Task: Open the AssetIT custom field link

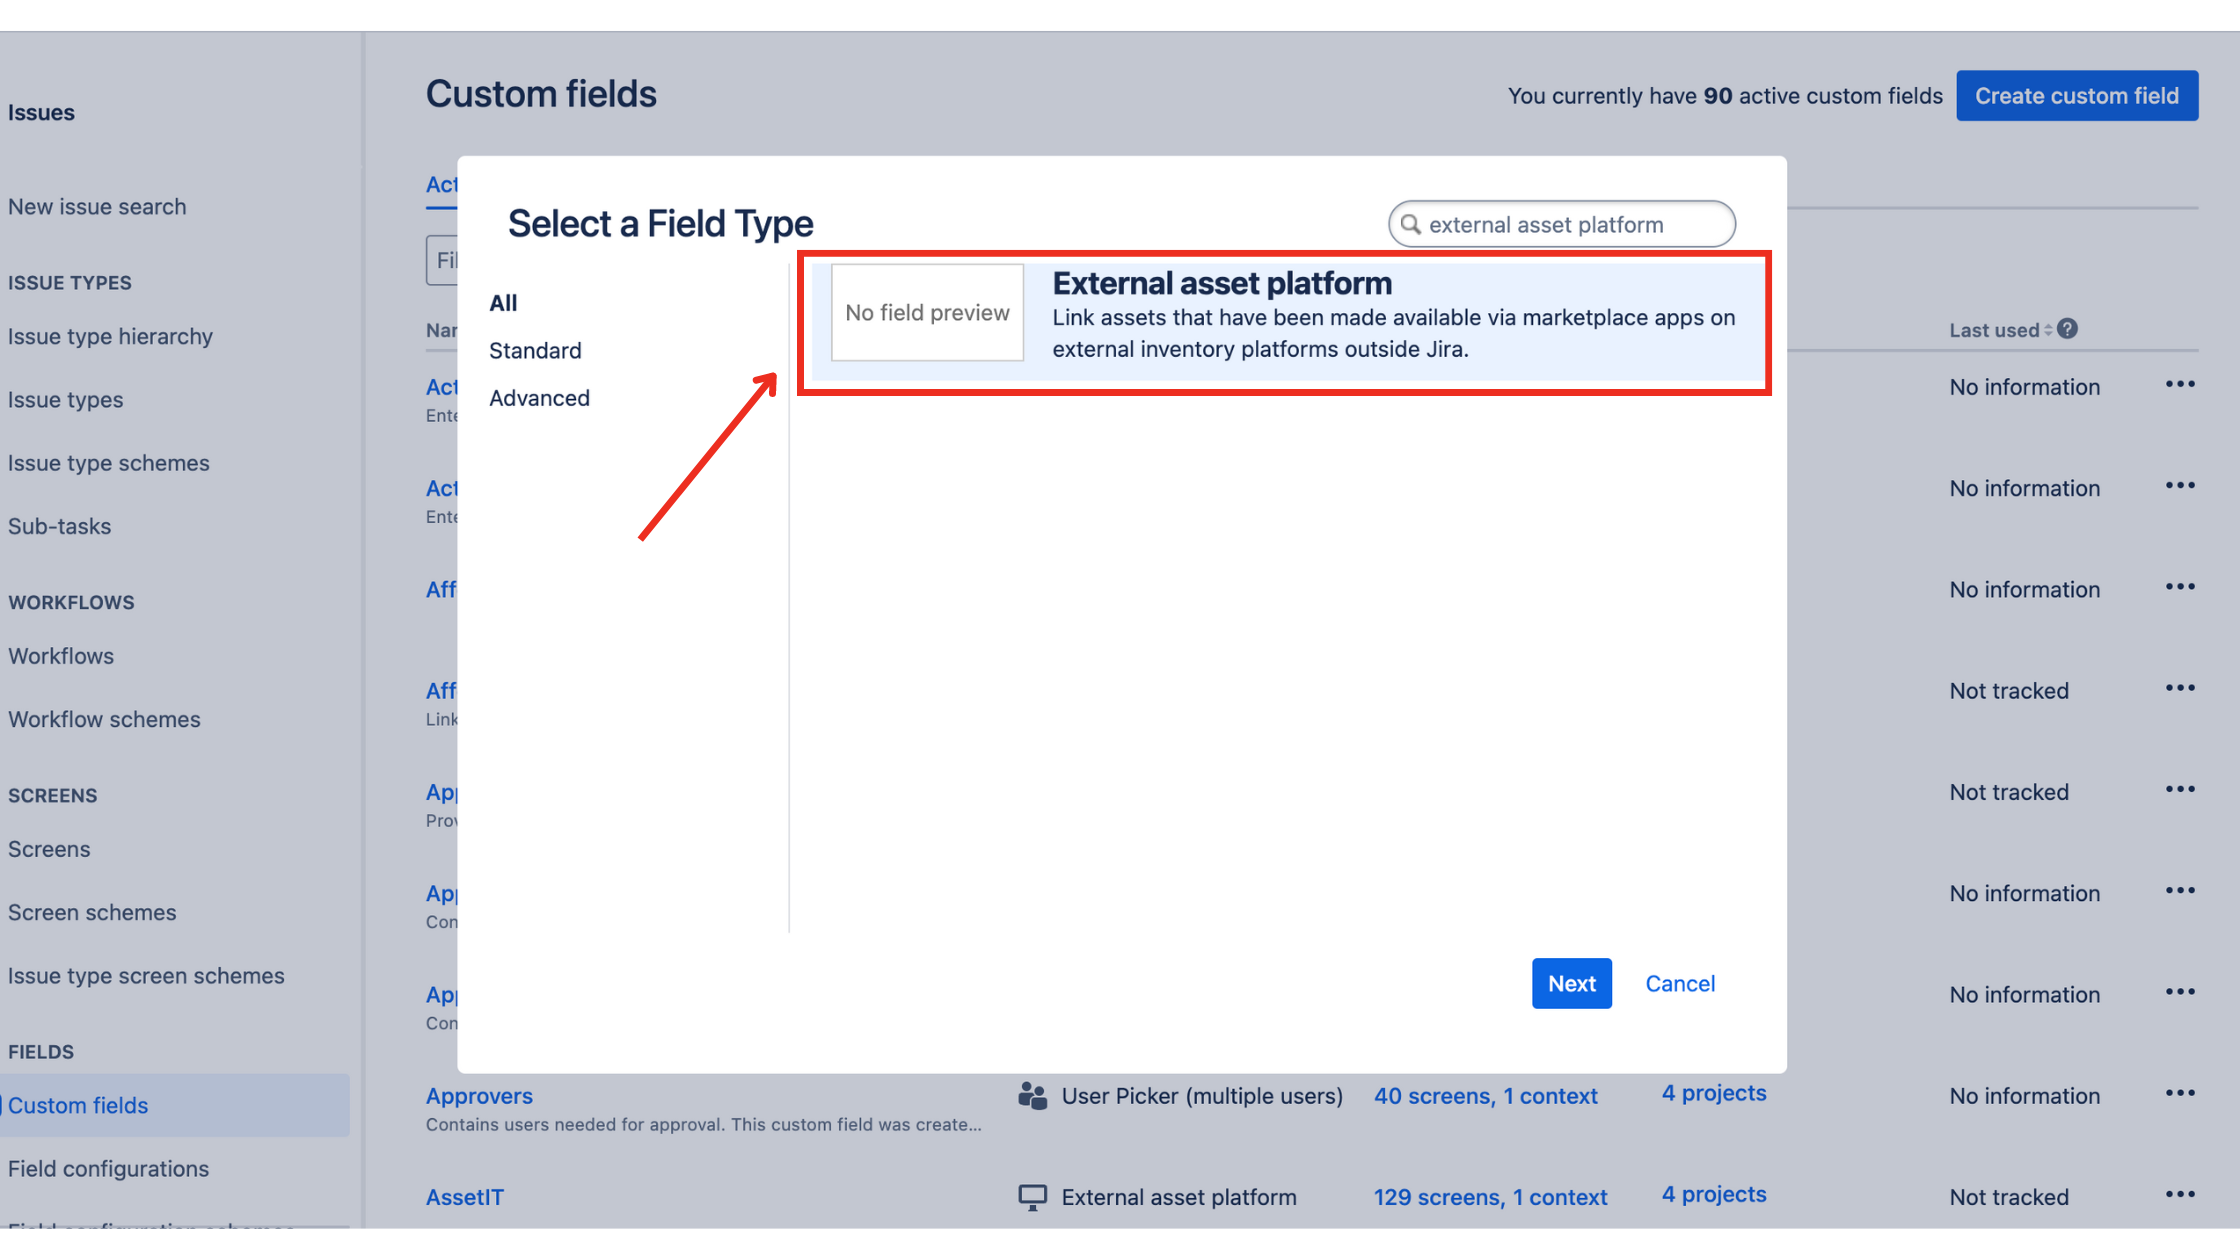Action: click(x=464, y=1197)
